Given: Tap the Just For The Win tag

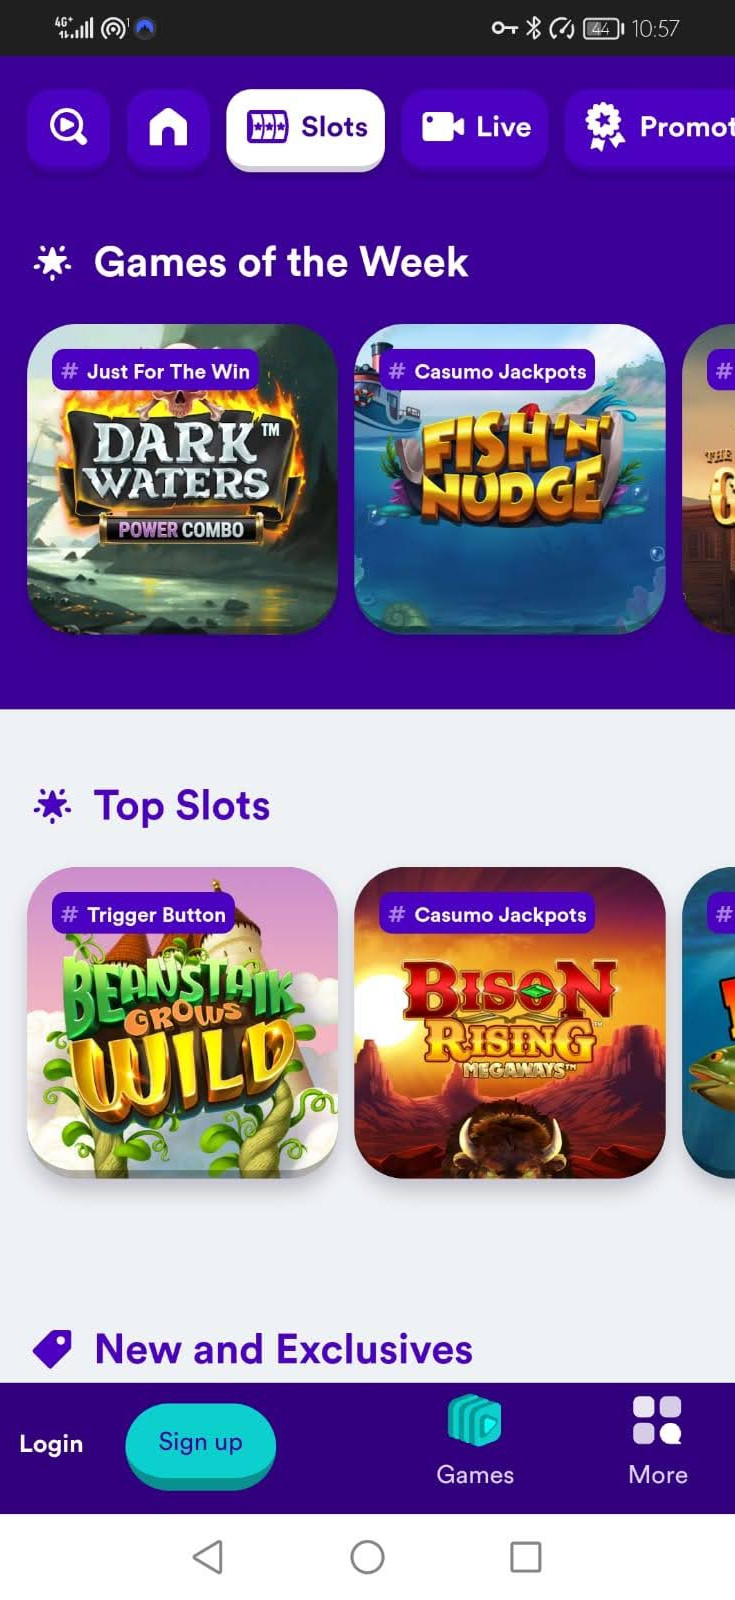Looking at the screenshot, I should 155,371.
